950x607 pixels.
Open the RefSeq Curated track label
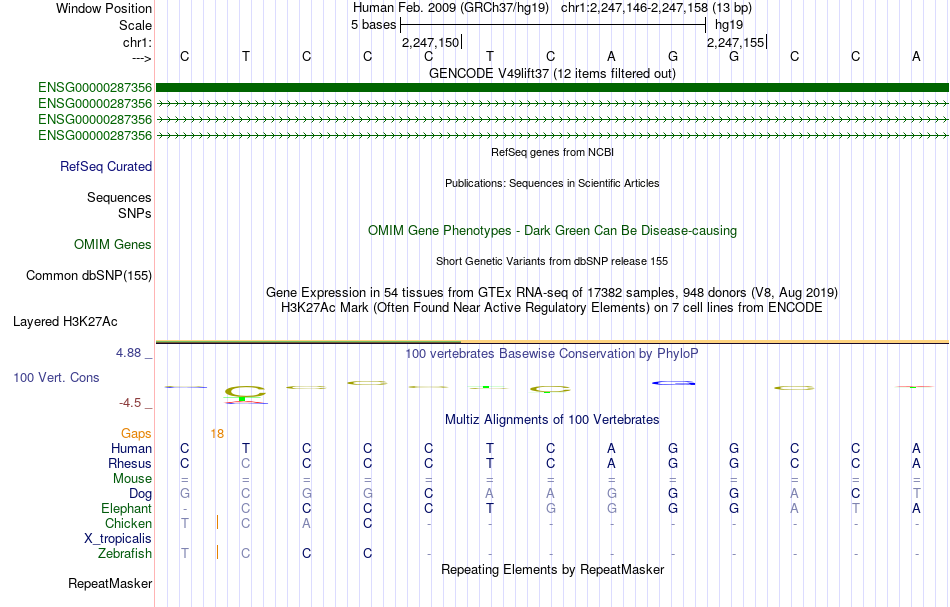click(x=105, y=167)
